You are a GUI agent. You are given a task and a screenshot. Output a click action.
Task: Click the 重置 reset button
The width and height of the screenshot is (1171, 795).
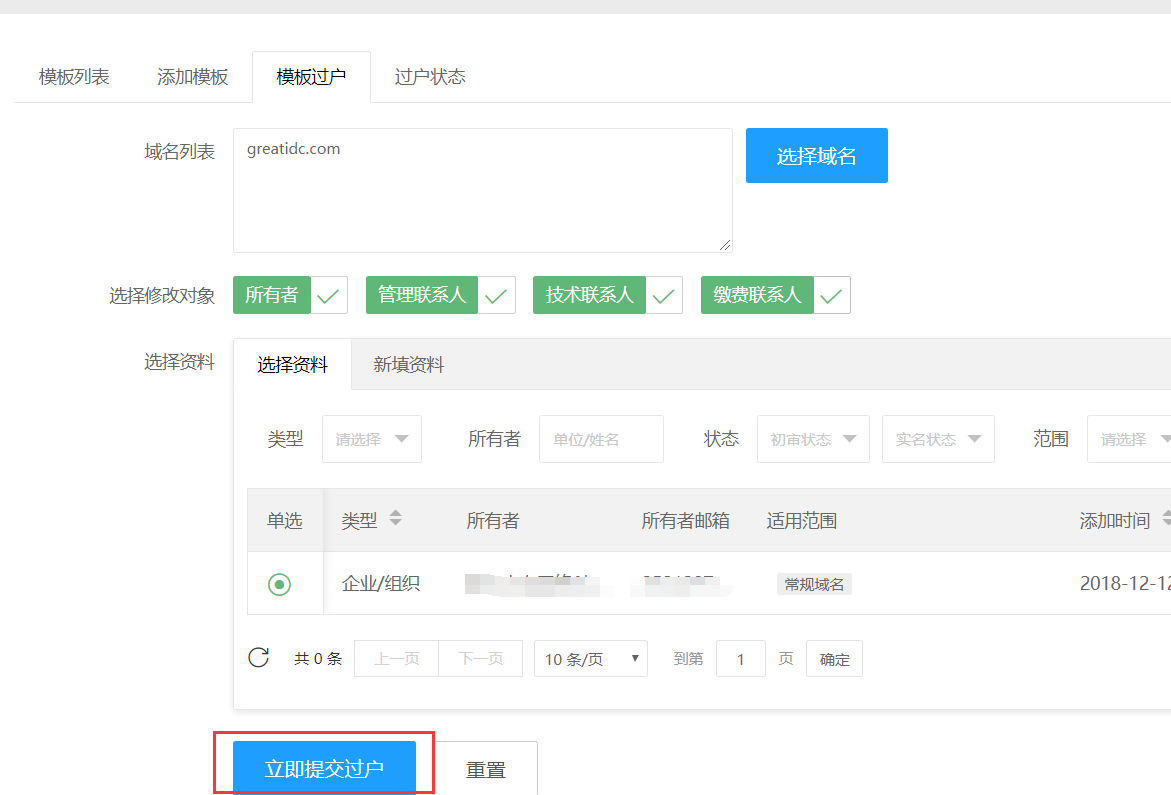[x=487, y=770]
